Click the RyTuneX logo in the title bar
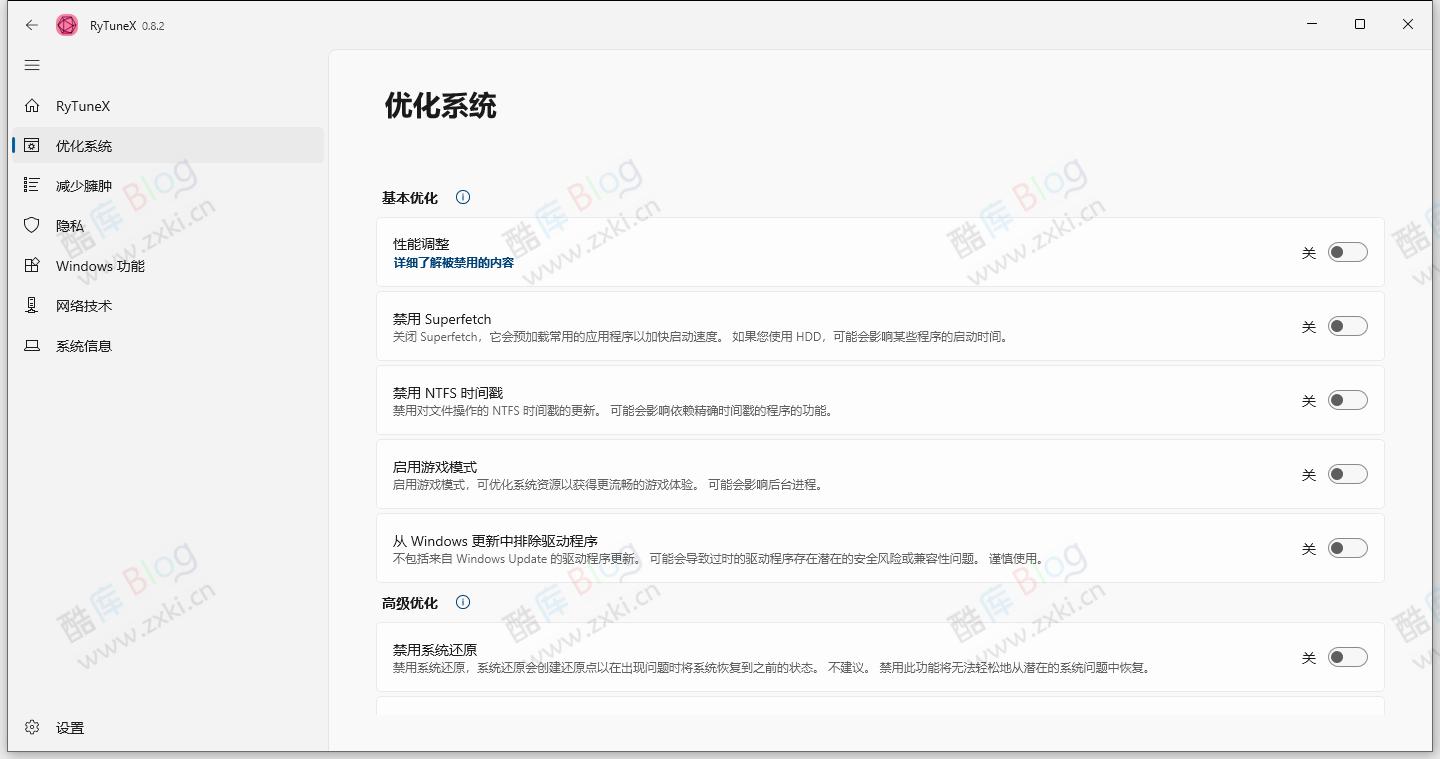The image size is (1440, 759). point(66,24)
